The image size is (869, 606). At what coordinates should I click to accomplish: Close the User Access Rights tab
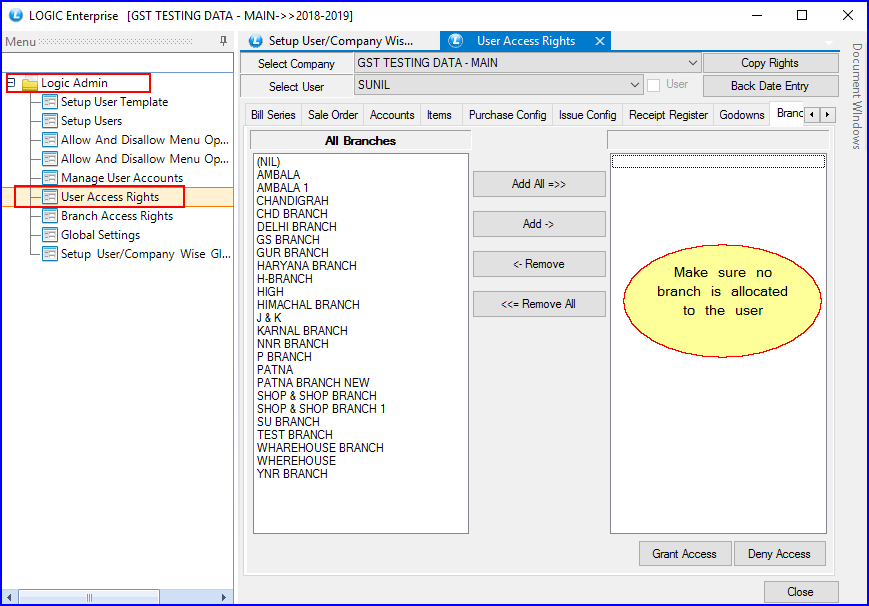(599, 41)
